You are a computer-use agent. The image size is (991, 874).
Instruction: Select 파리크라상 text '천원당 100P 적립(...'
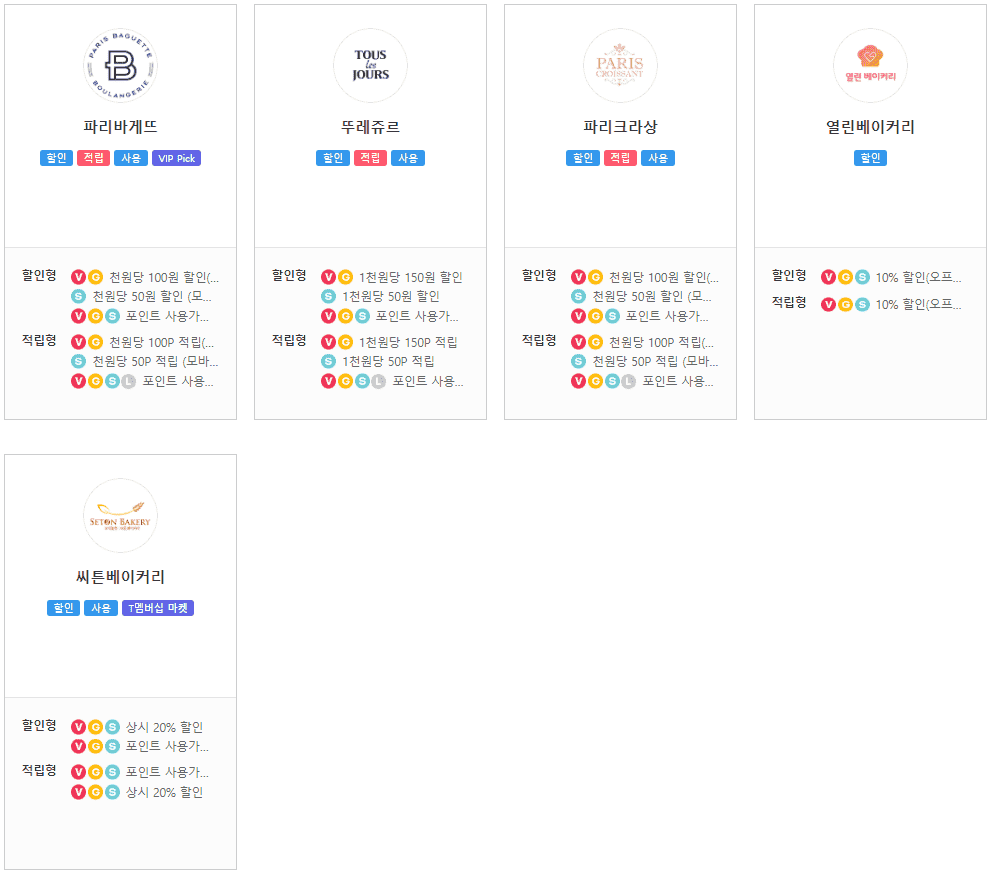click(662, 343)
